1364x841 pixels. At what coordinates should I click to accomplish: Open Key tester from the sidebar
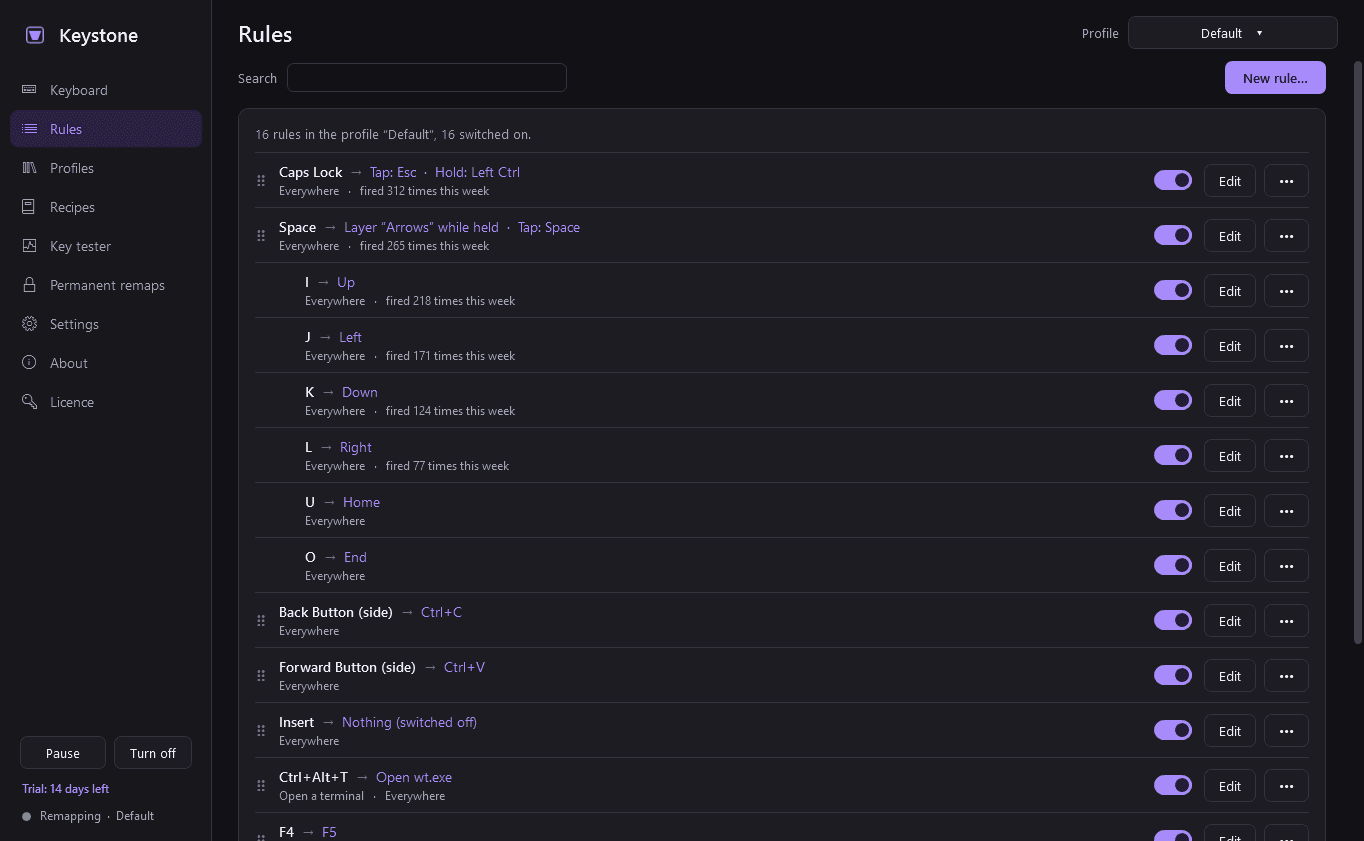pyautogui.click(x=106, y=246)
